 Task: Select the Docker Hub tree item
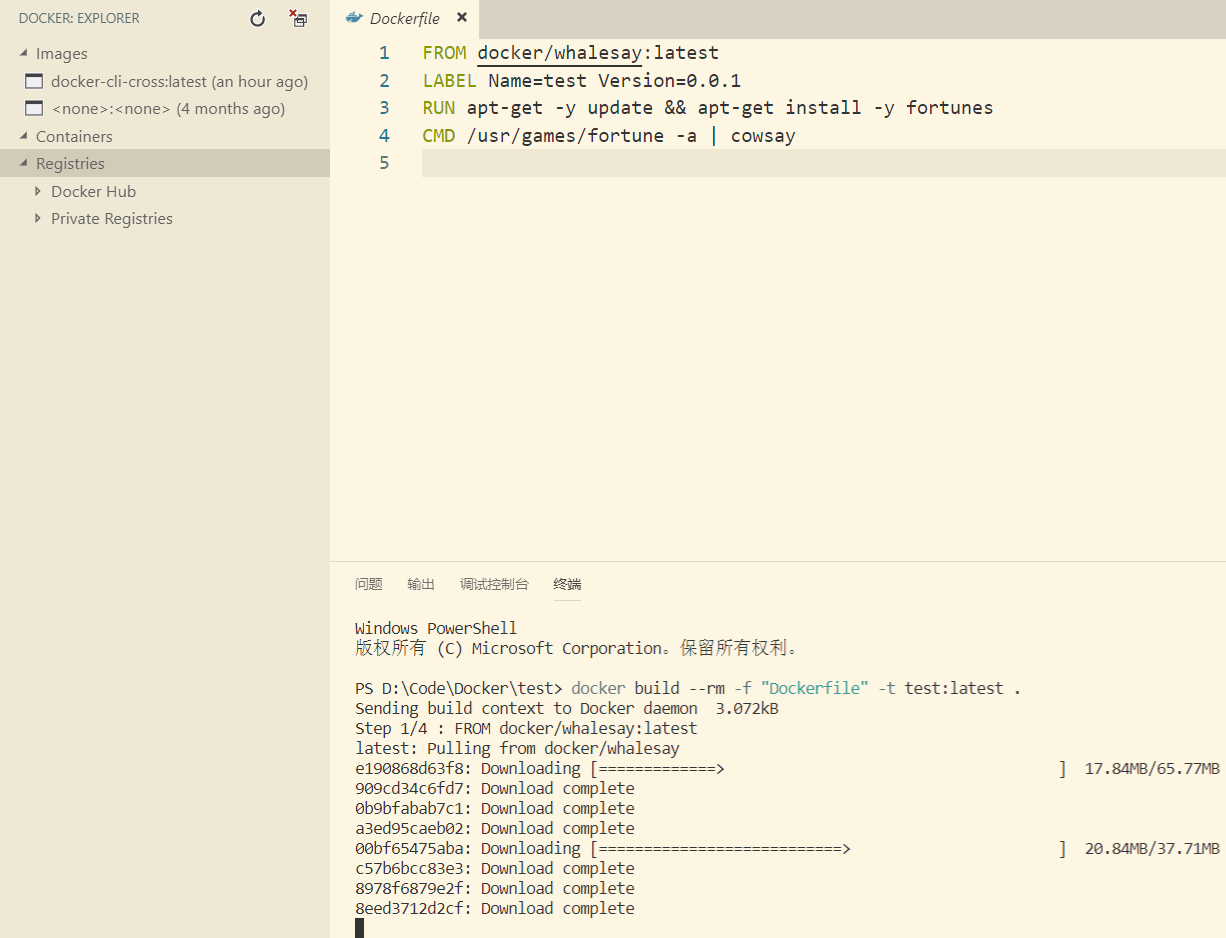tap(93, 191)
